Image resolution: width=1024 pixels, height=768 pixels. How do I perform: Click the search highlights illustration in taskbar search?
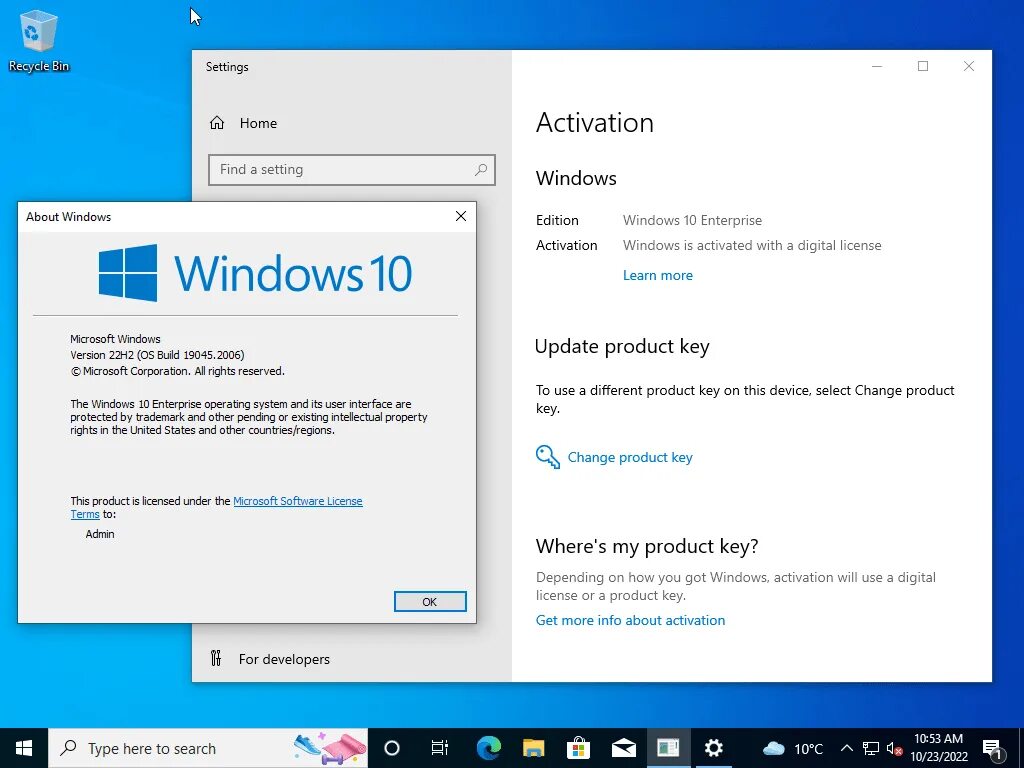click(x=330, y=748)
